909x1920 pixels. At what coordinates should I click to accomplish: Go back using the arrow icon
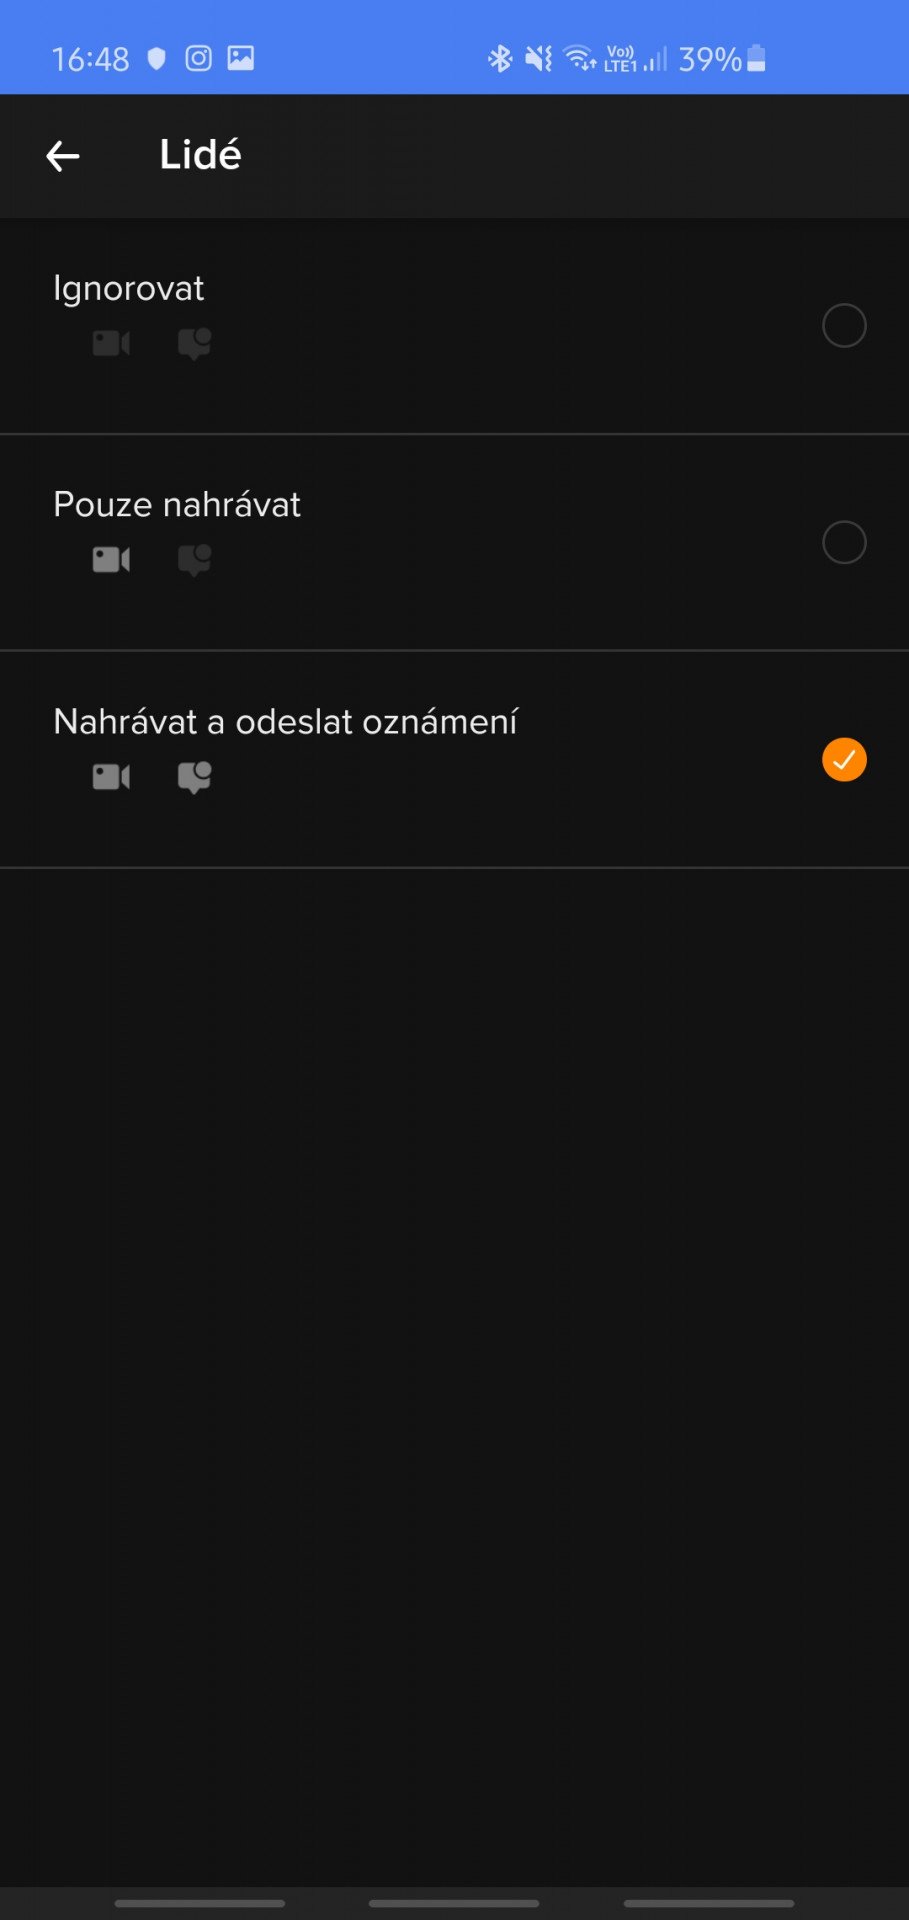pyautogui.click(x=63, y=156)
